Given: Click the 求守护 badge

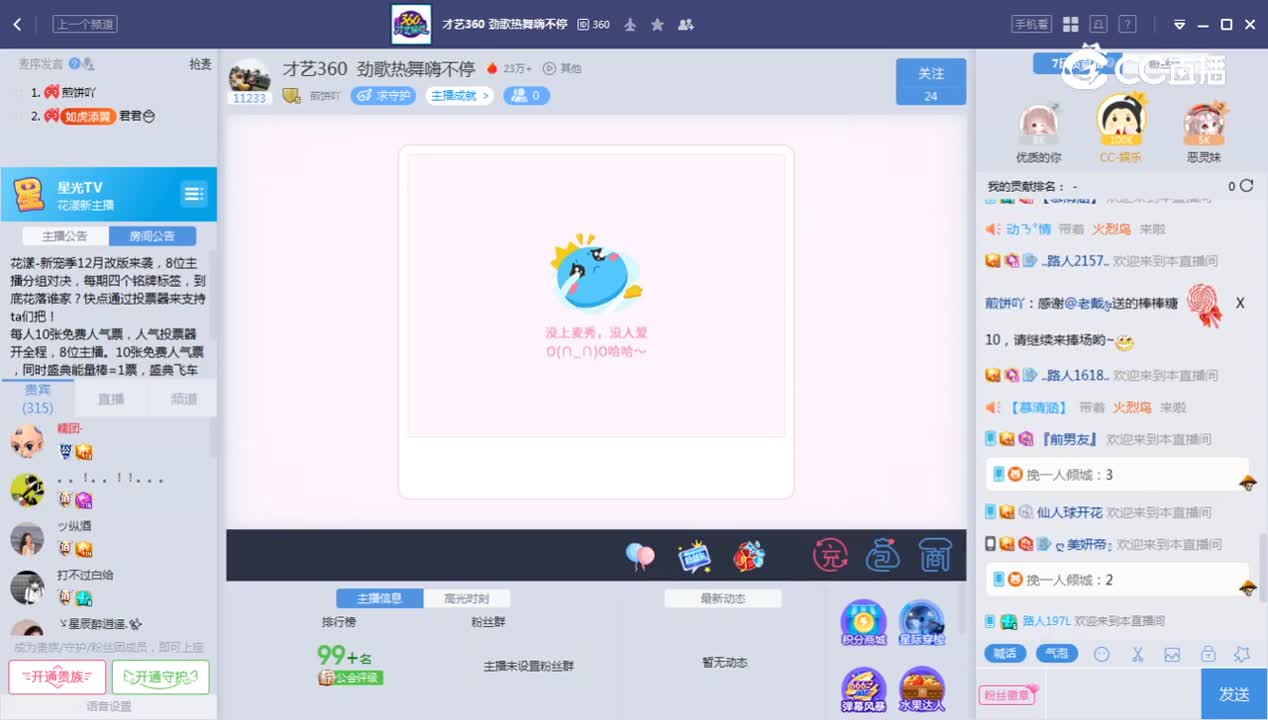Looking at the screenshot, I should [x=383, y=96].
